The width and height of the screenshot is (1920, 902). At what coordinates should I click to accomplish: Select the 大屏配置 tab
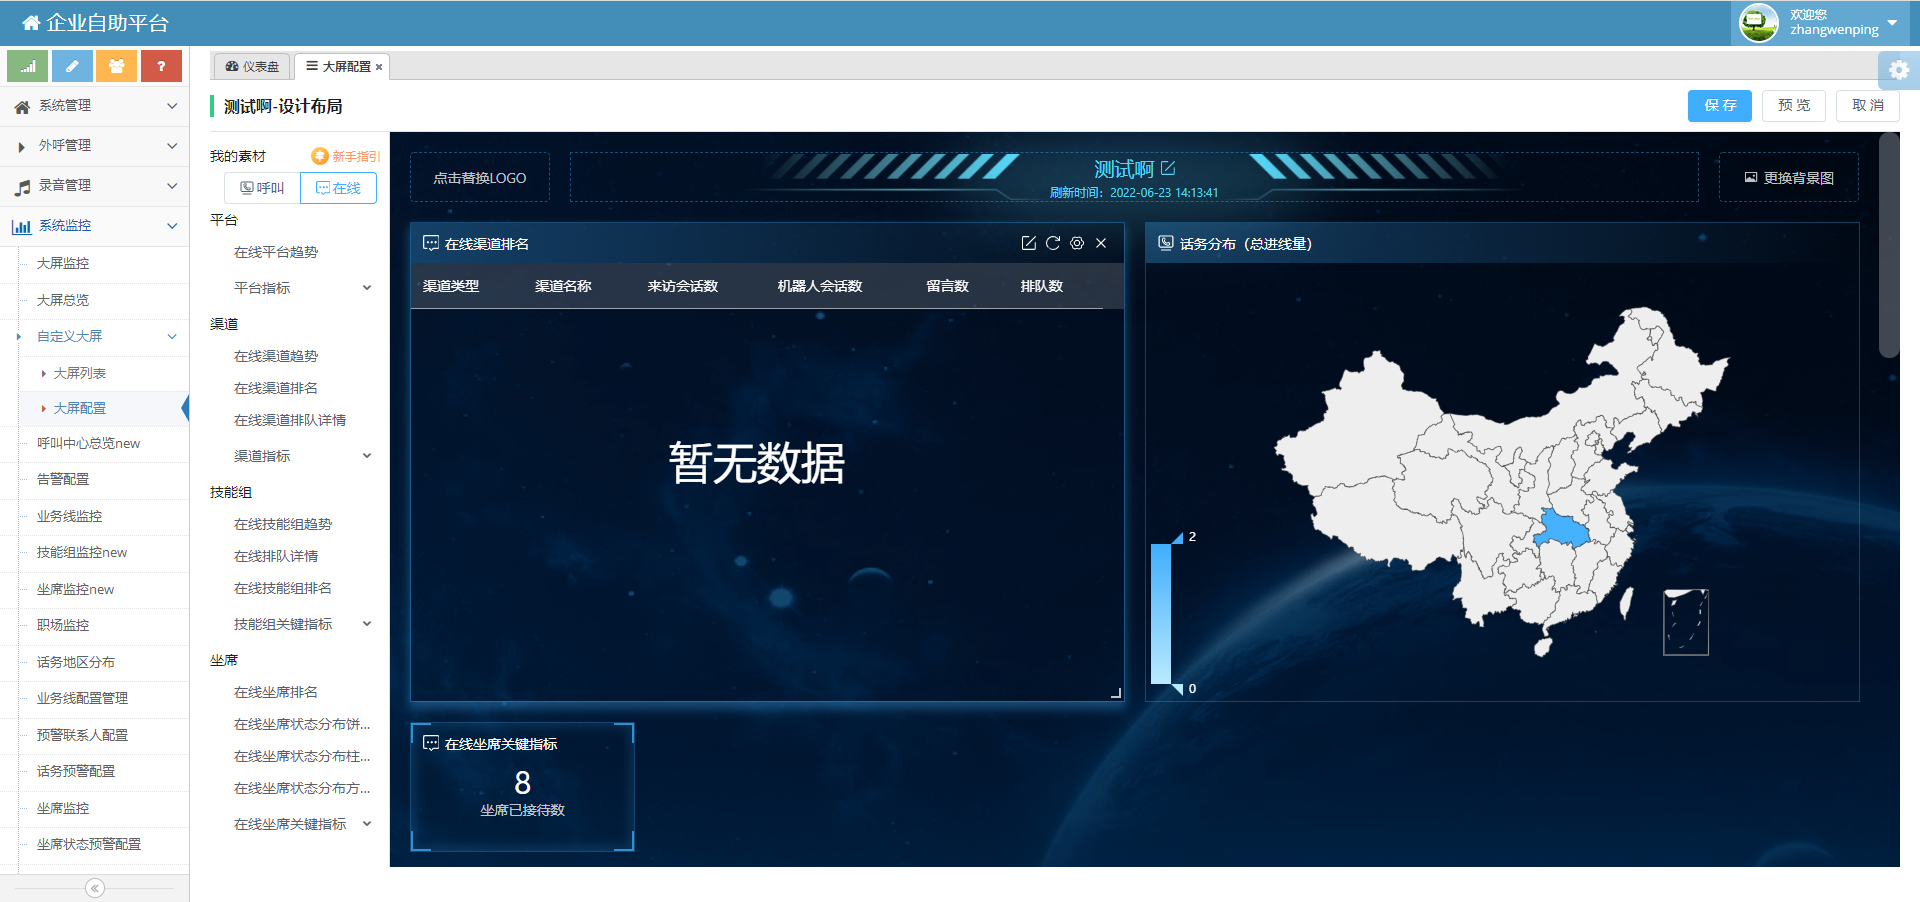(x=340, y=67)
